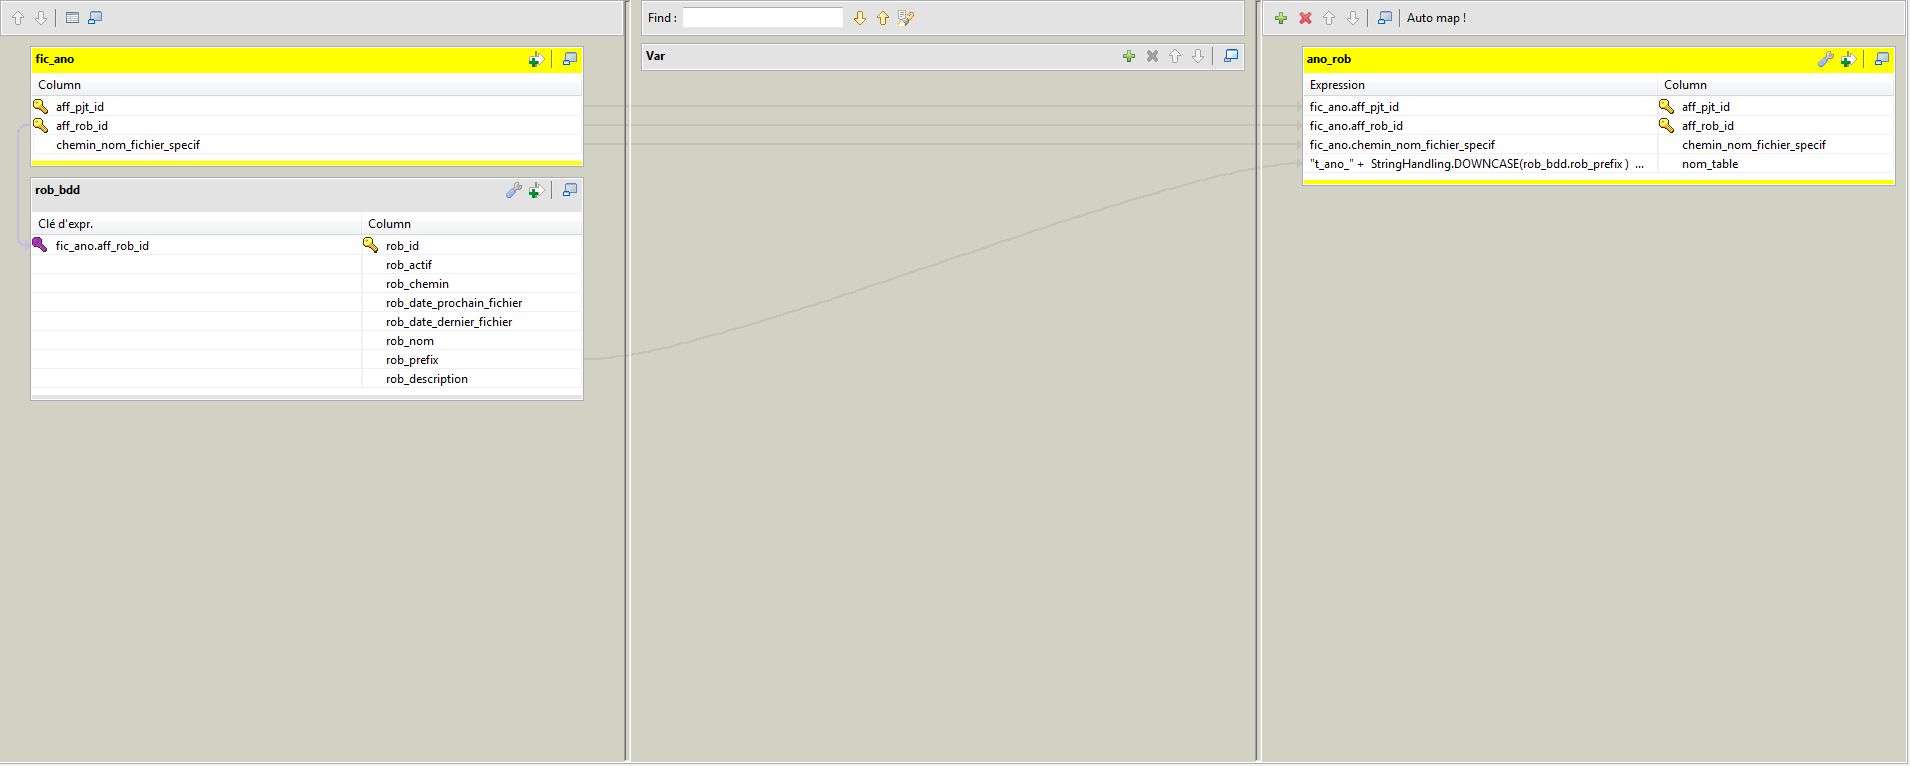Image resolution: width=1910 pixels, height=766 pixels.
Task: Select aff_rob_id column in fic_ano
Action: (x=307, y=126)
